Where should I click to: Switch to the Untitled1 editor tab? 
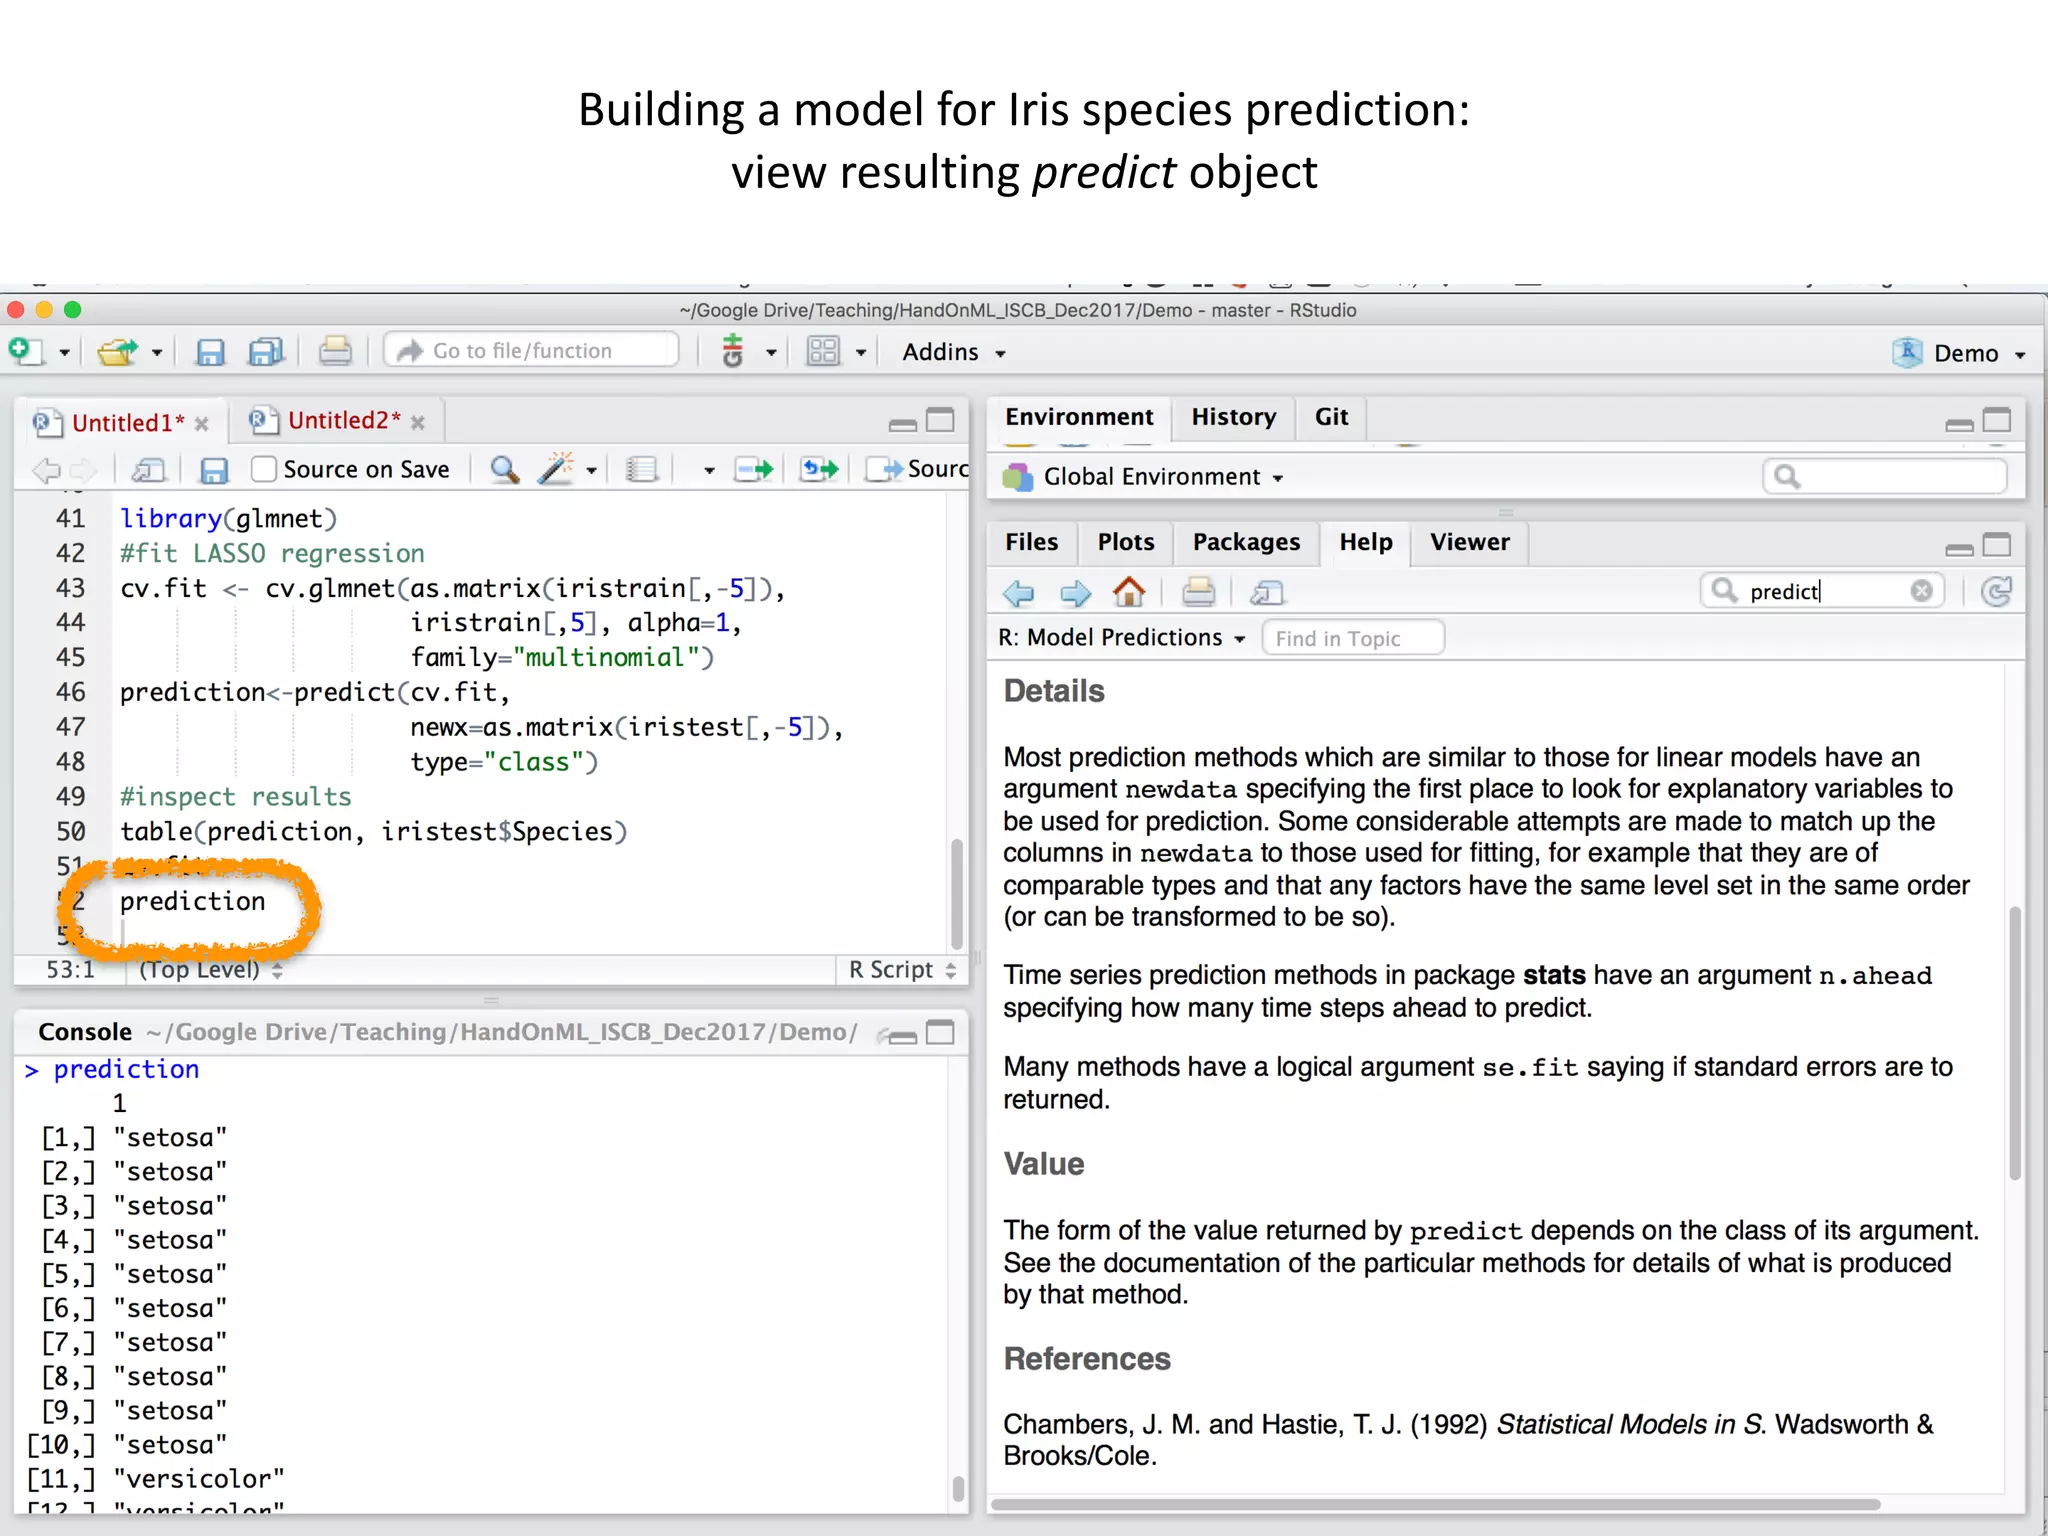[x=128, y=423]
